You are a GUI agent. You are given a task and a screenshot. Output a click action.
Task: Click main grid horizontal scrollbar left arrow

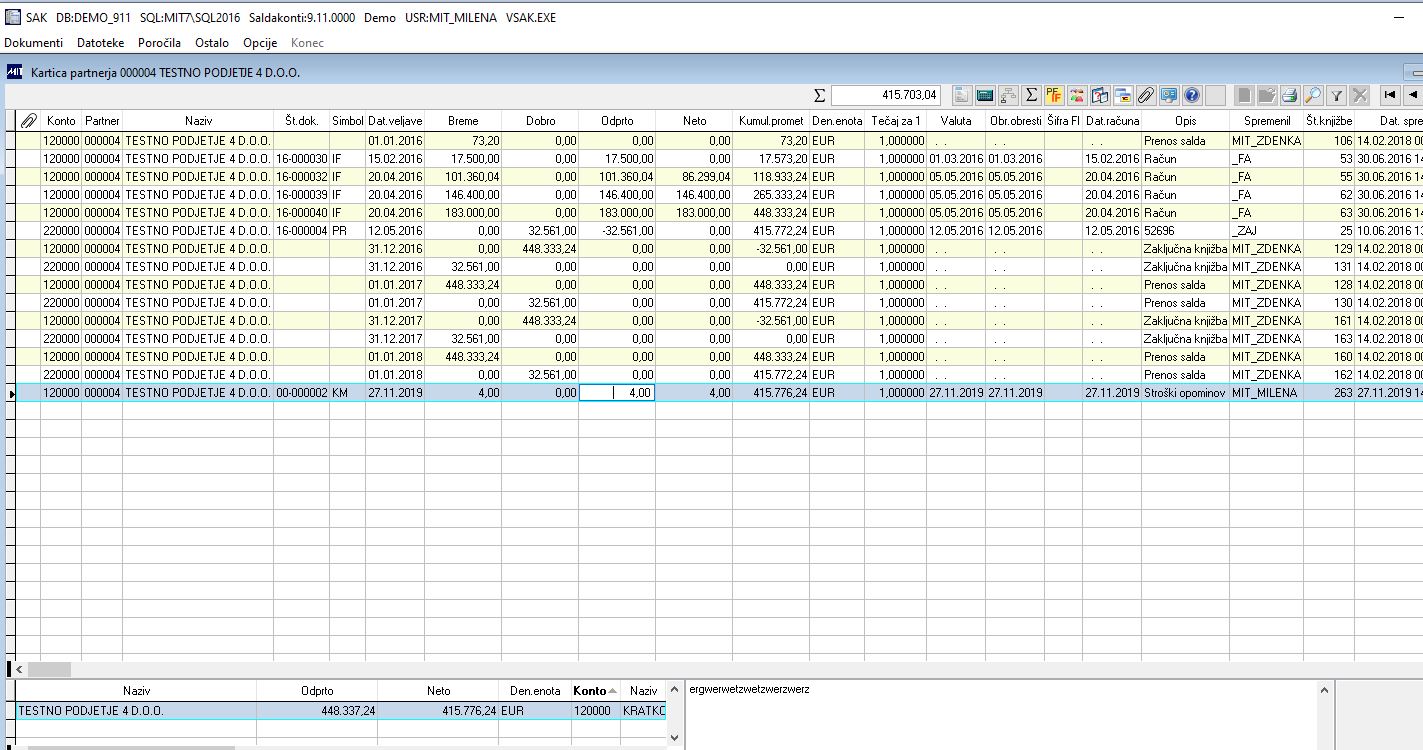pos(20,670)
